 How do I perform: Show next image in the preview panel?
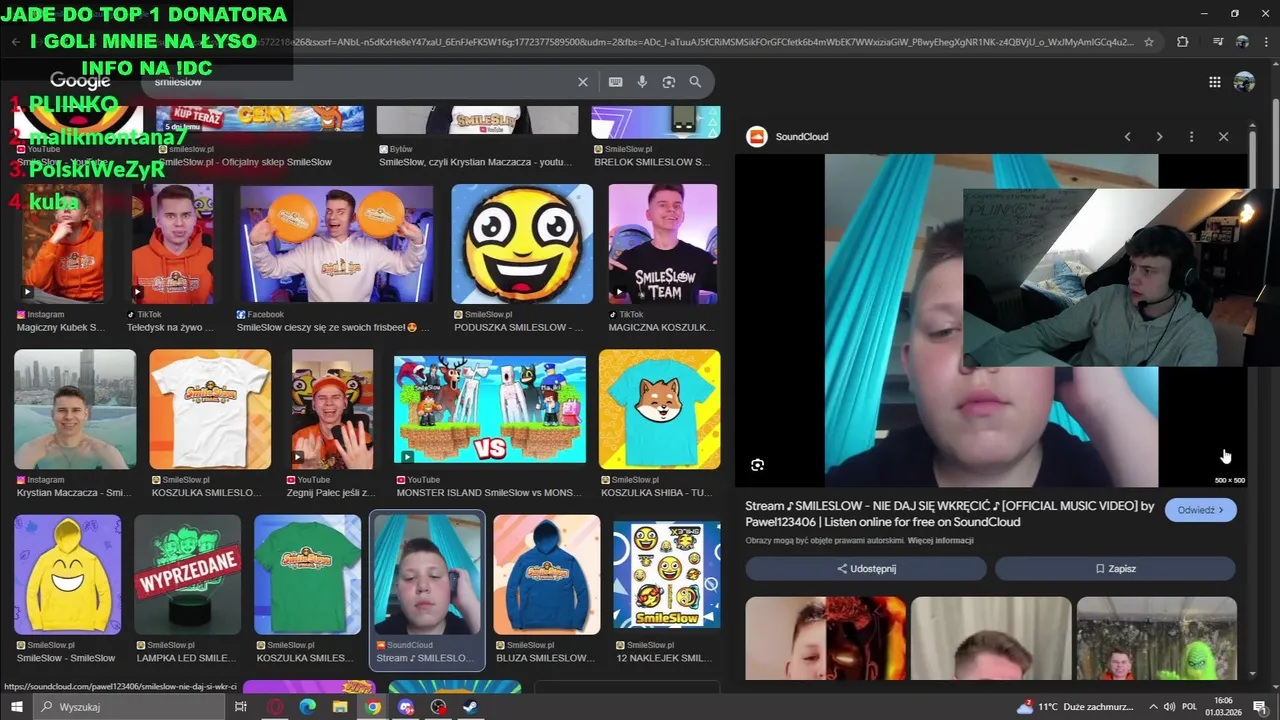click(1159, 137)
